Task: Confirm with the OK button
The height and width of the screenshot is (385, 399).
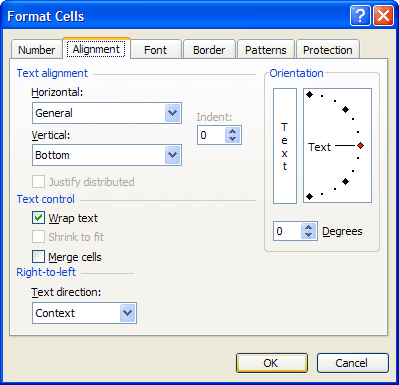Action: tap(272, 363)
